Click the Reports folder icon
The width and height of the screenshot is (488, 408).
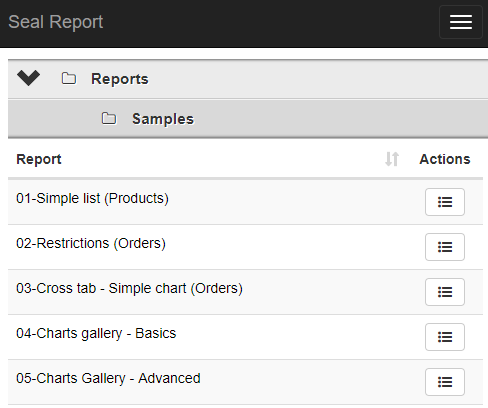tap(69, 79)
